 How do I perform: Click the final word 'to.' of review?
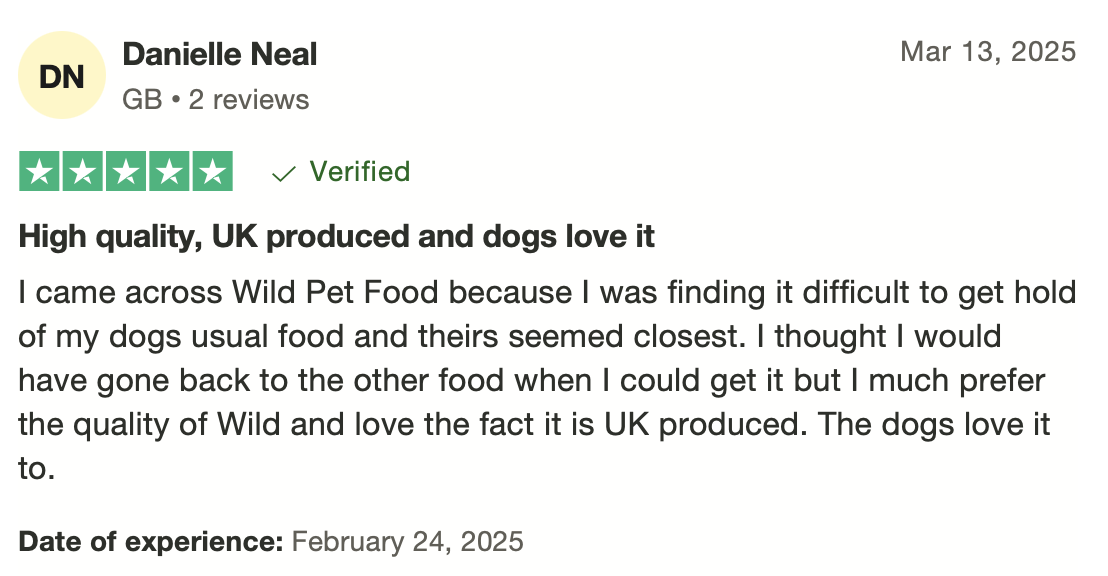tap(37, 469)
